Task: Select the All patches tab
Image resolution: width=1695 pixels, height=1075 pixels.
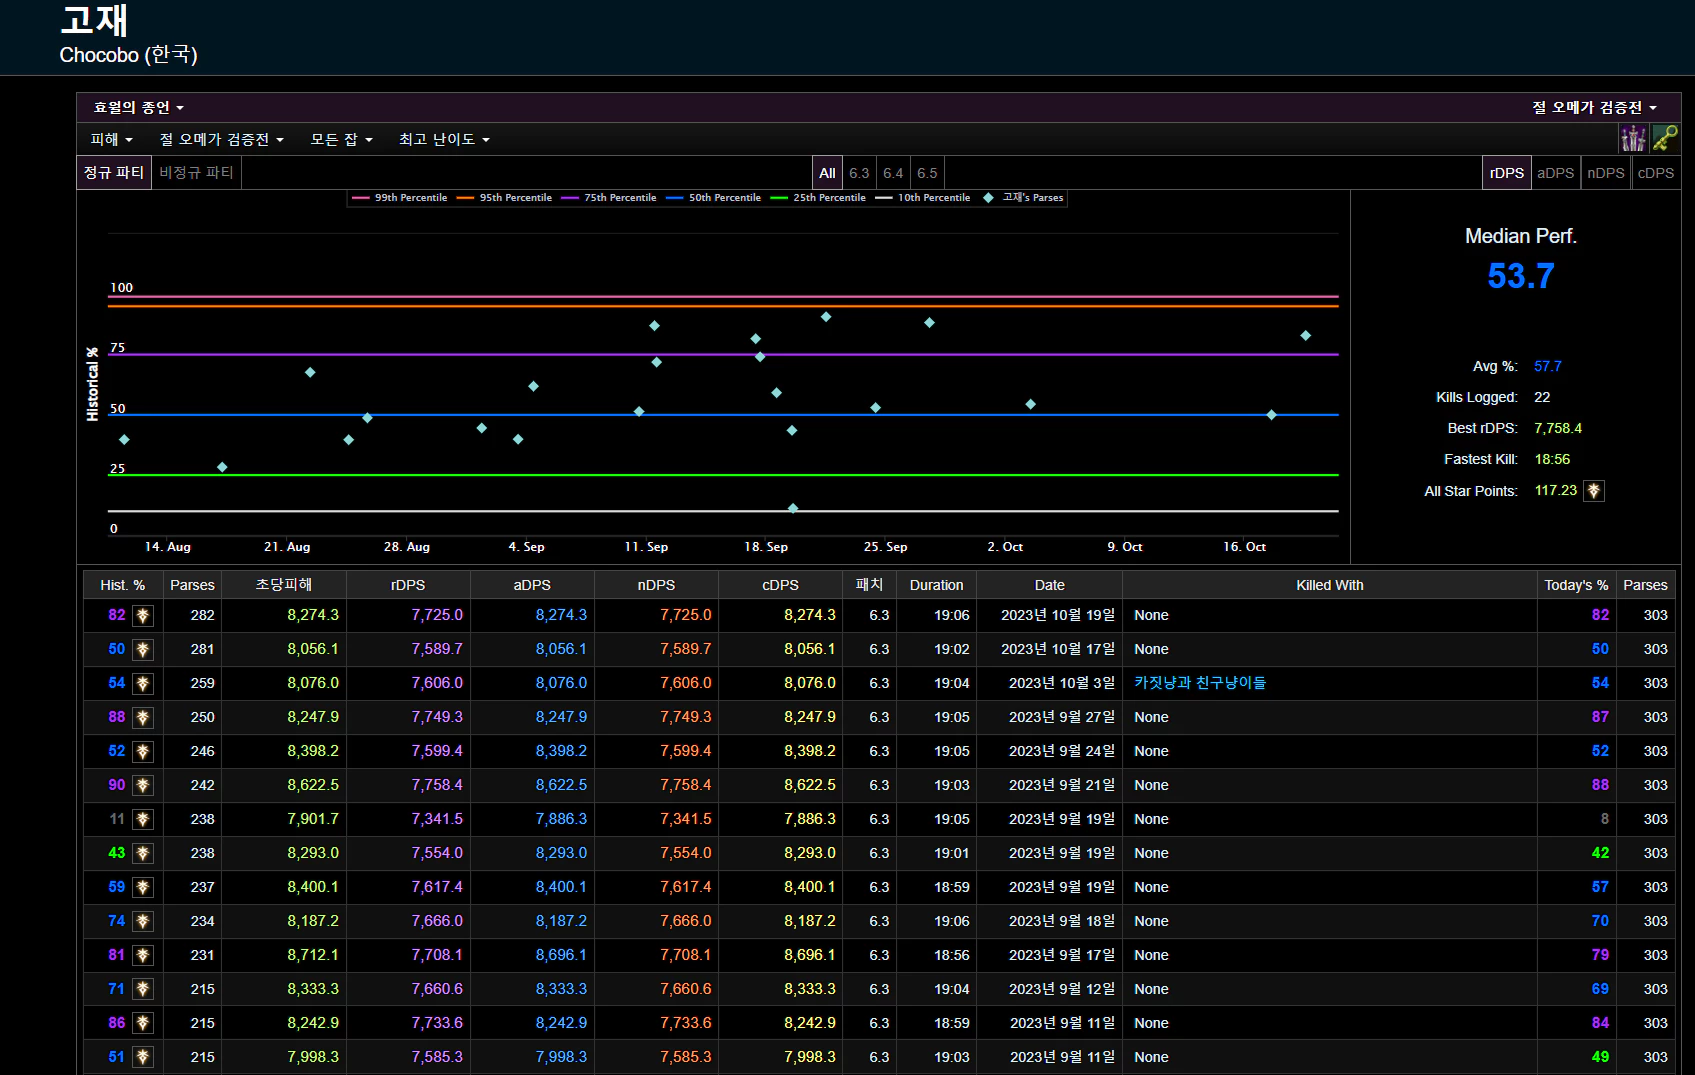Action: pos(827,173)
